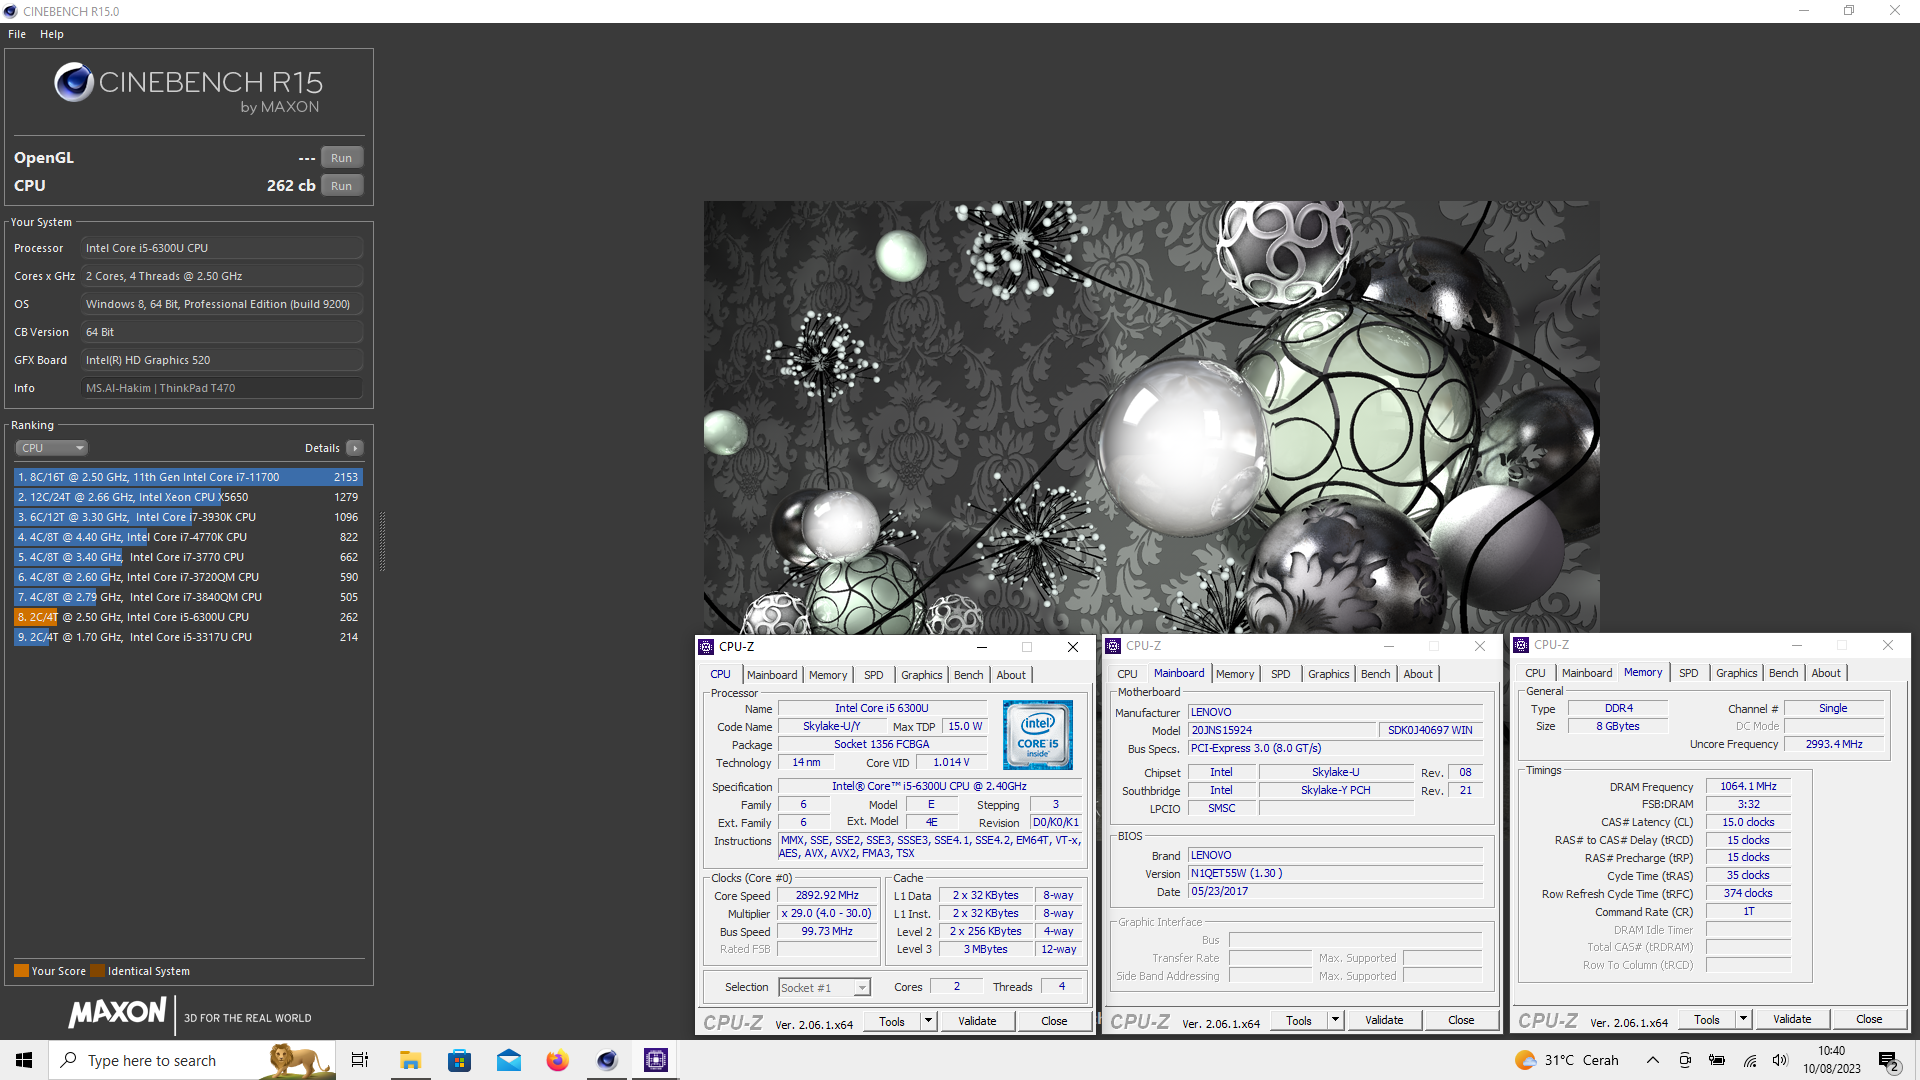Switch to CPU tab in Mainboard CPU-Z window
The image size is (1920, 1080).
1127,674
